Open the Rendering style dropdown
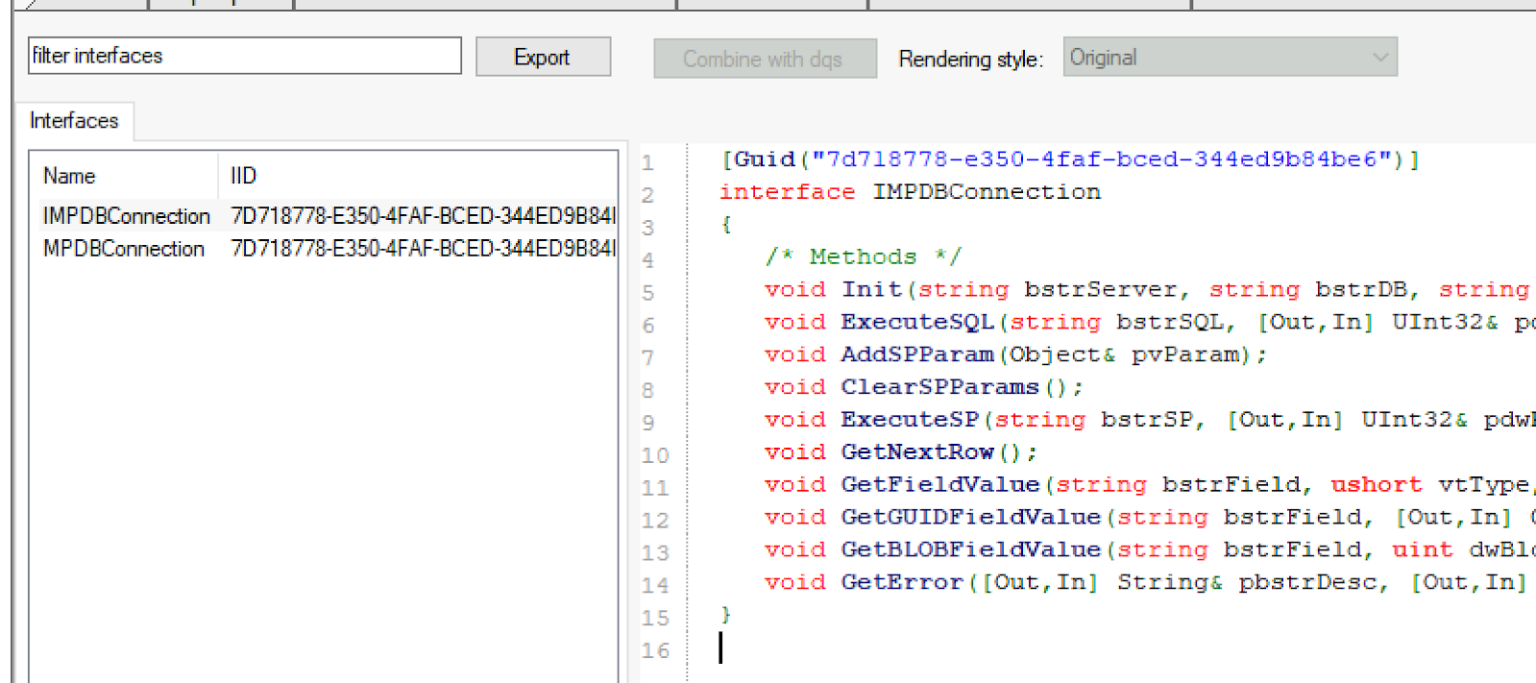1536x683 pixels. click(x=1229, y=58)
